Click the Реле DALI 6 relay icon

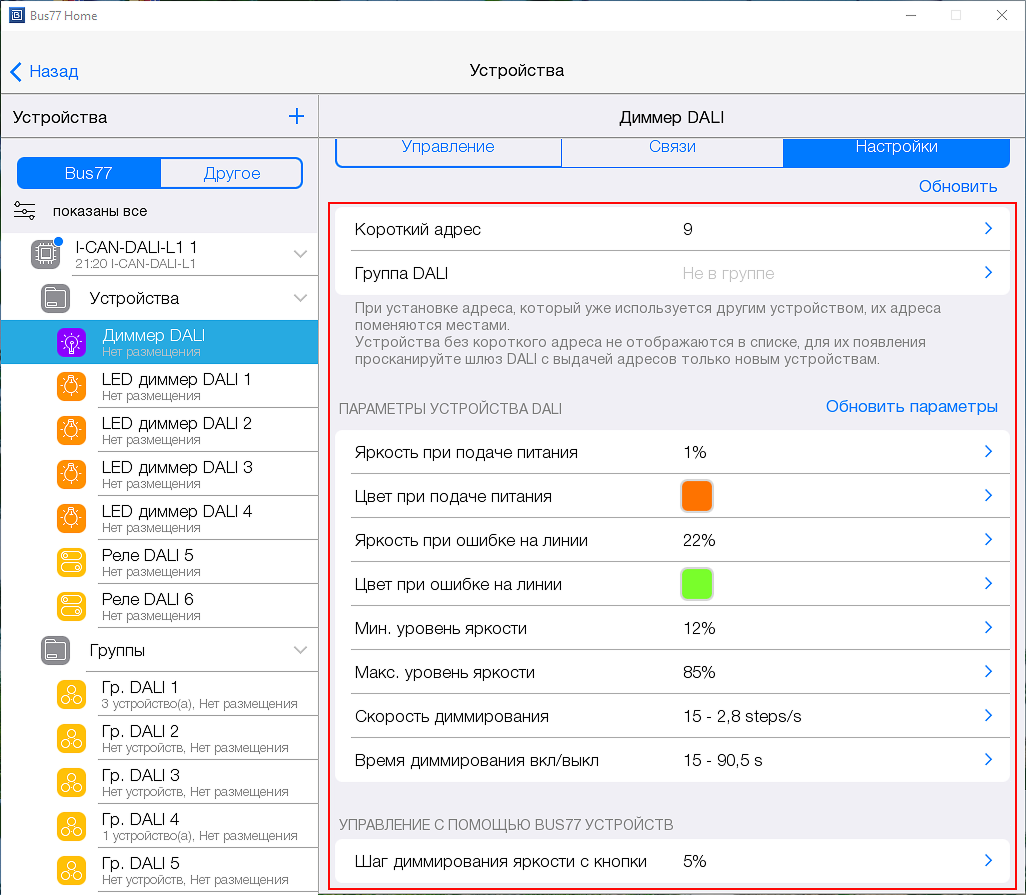(71, 606)
